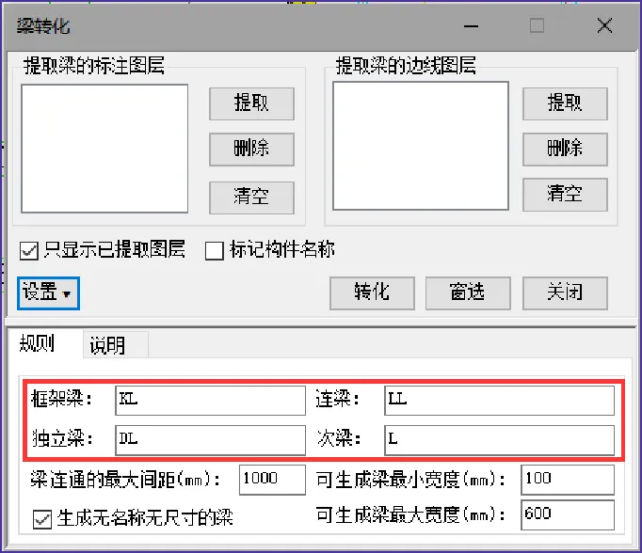Click the 关闭 button

(x=564, y=292)
